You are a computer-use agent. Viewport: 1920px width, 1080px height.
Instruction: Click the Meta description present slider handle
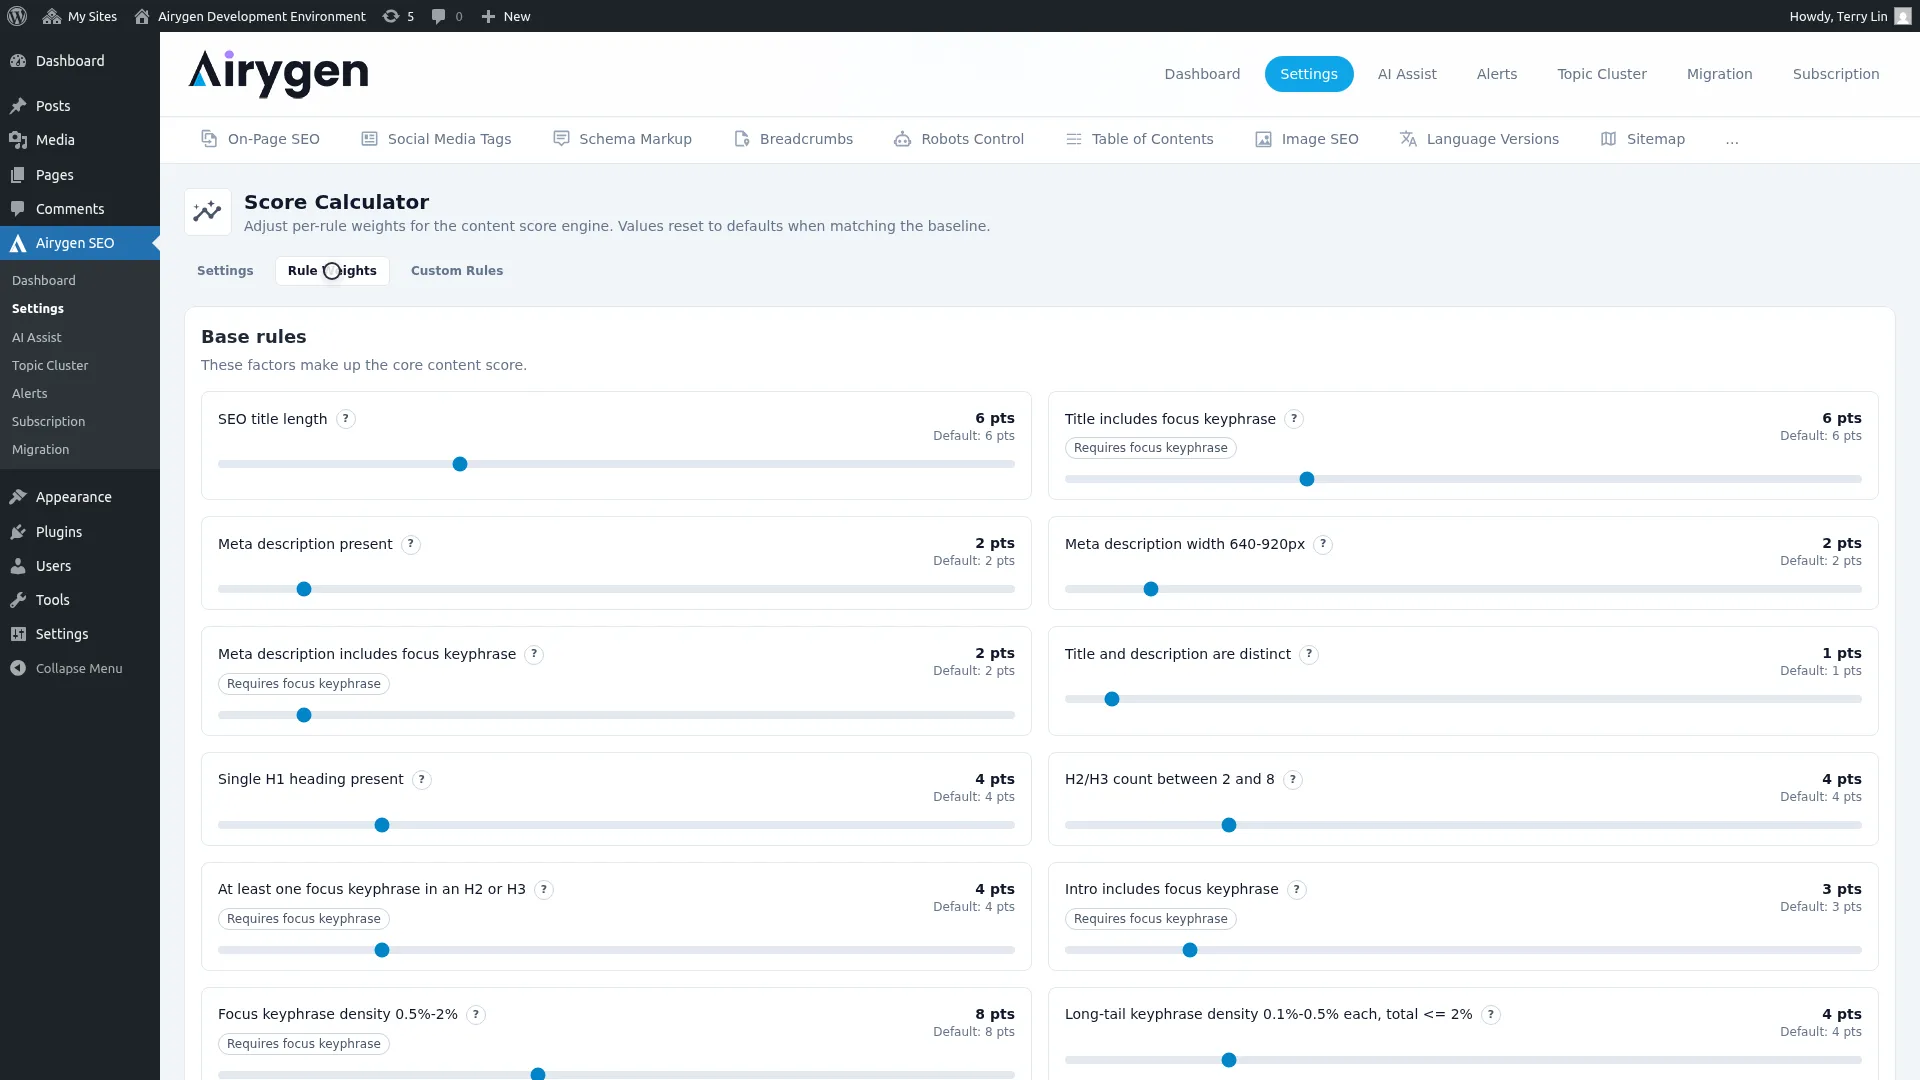[304, 589]
